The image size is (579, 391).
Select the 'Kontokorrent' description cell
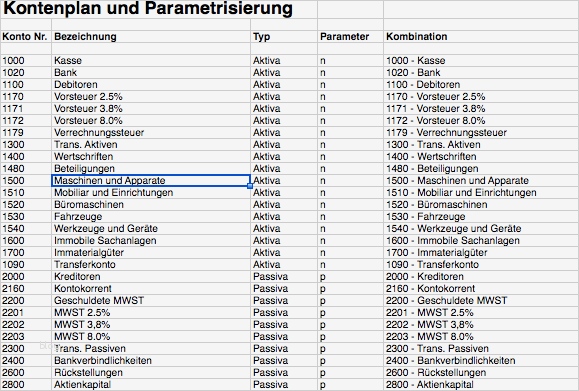(x=151, y=288)
